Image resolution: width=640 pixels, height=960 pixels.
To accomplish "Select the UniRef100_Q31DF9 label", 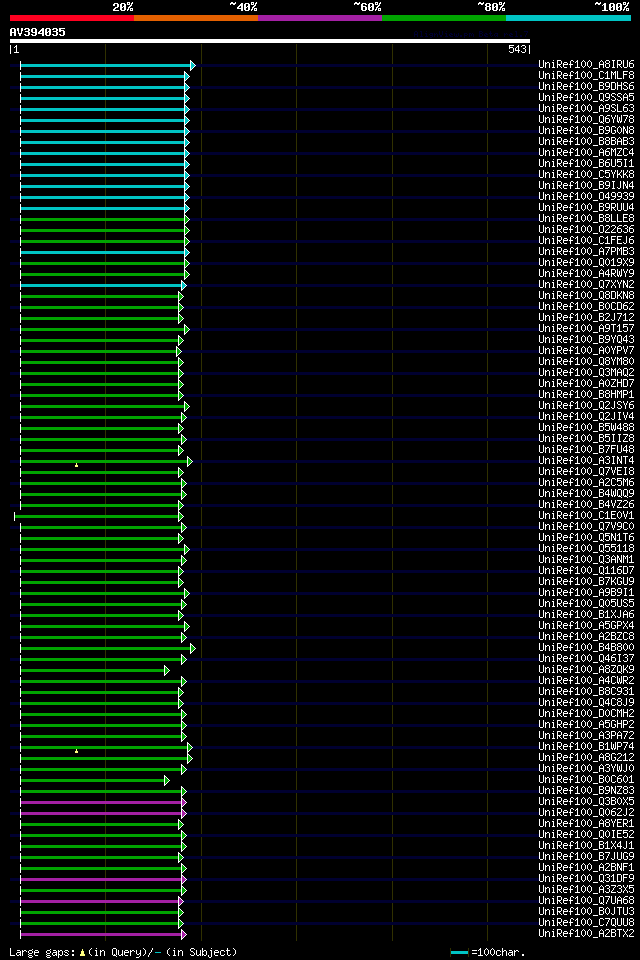I will pos(586,879).
